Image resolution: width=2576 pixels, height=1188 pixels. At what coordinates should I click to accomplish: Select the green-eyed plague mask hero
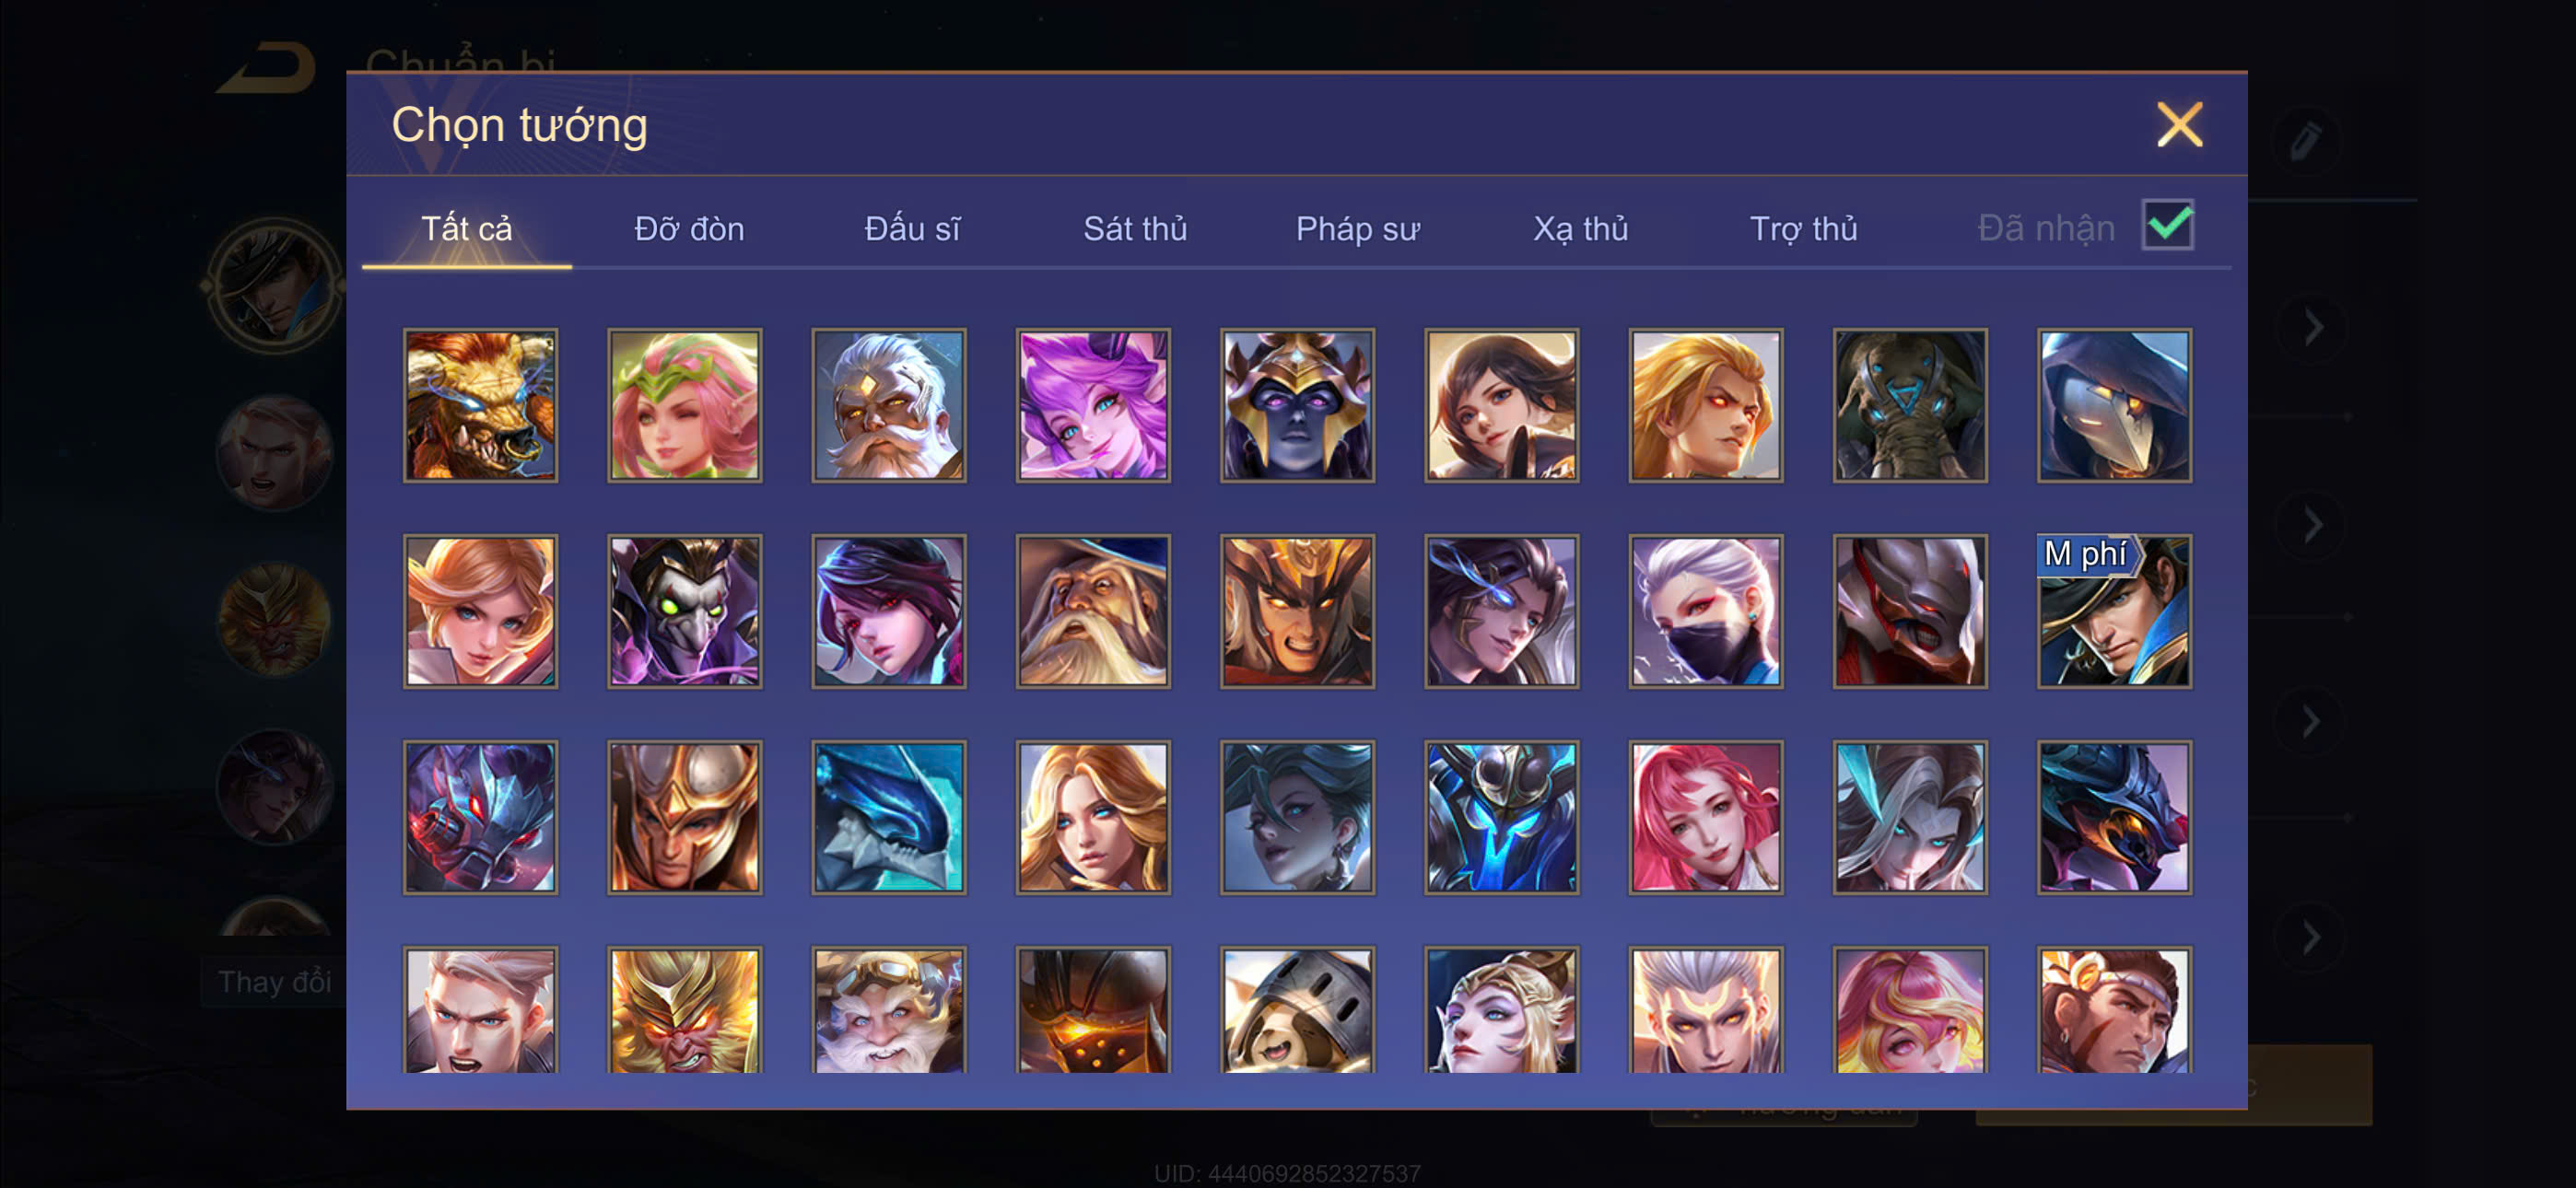coord(684,611)
